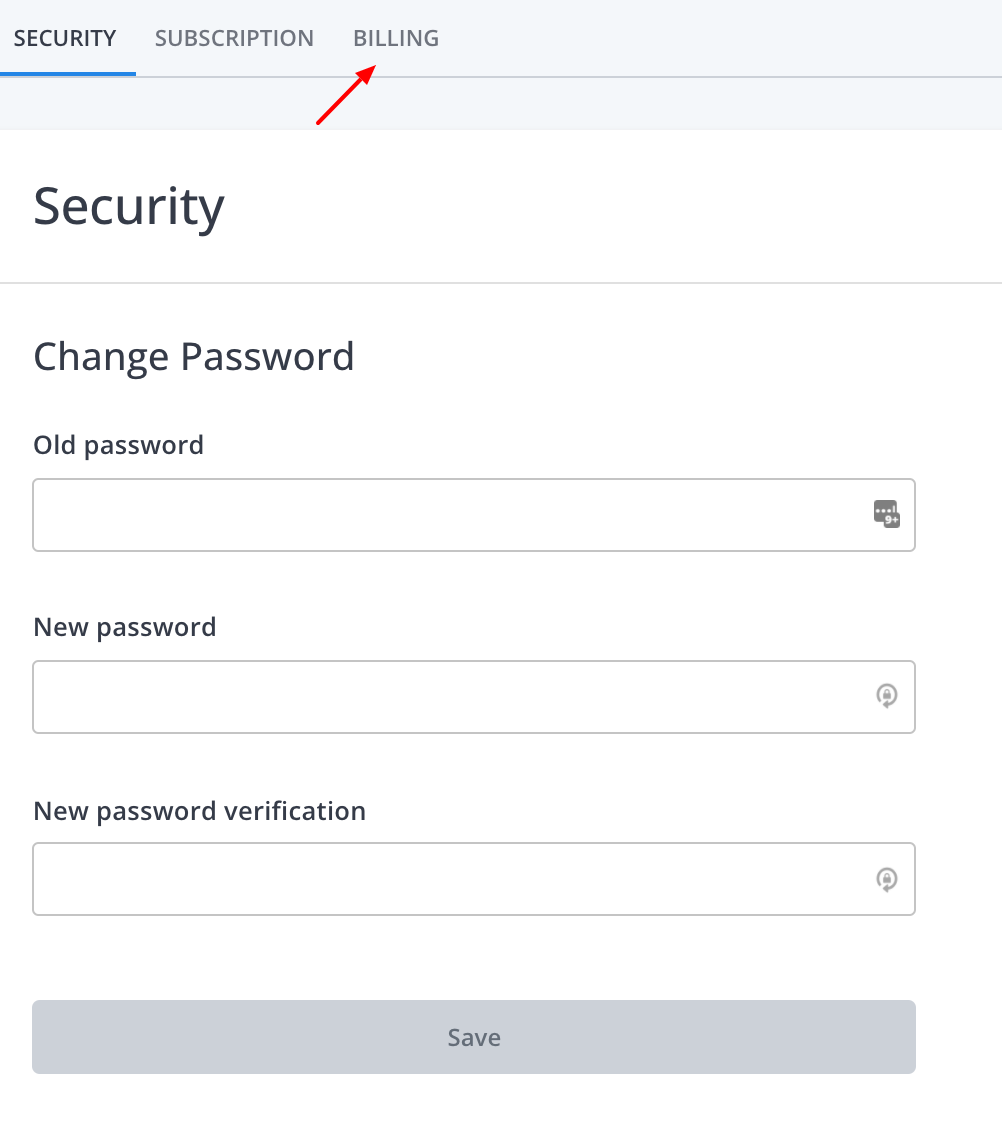Click the "Old password" label text
1002x1122 pixels.
(x=119, y=445)
